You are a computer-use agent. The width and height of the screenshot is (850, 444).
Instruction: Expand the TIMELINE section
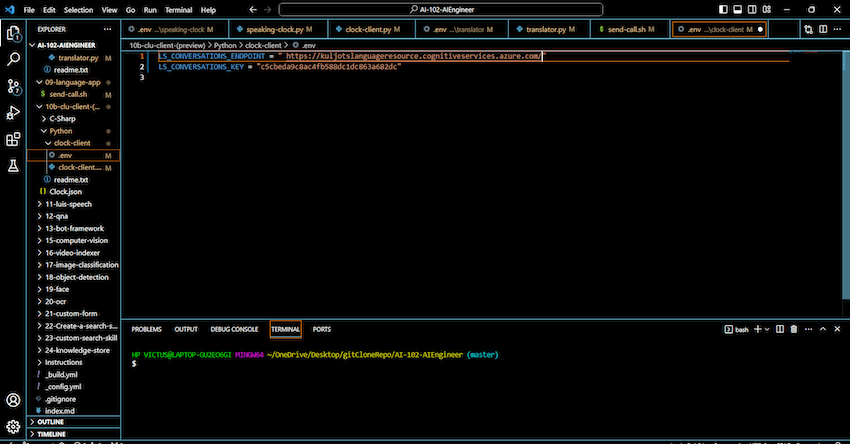pos(73,434)
